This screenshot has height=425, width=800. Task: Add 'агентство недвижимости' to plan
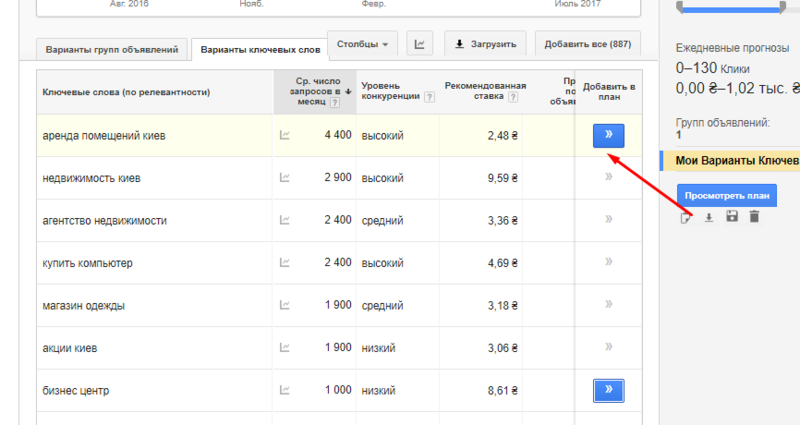(608, 219)
